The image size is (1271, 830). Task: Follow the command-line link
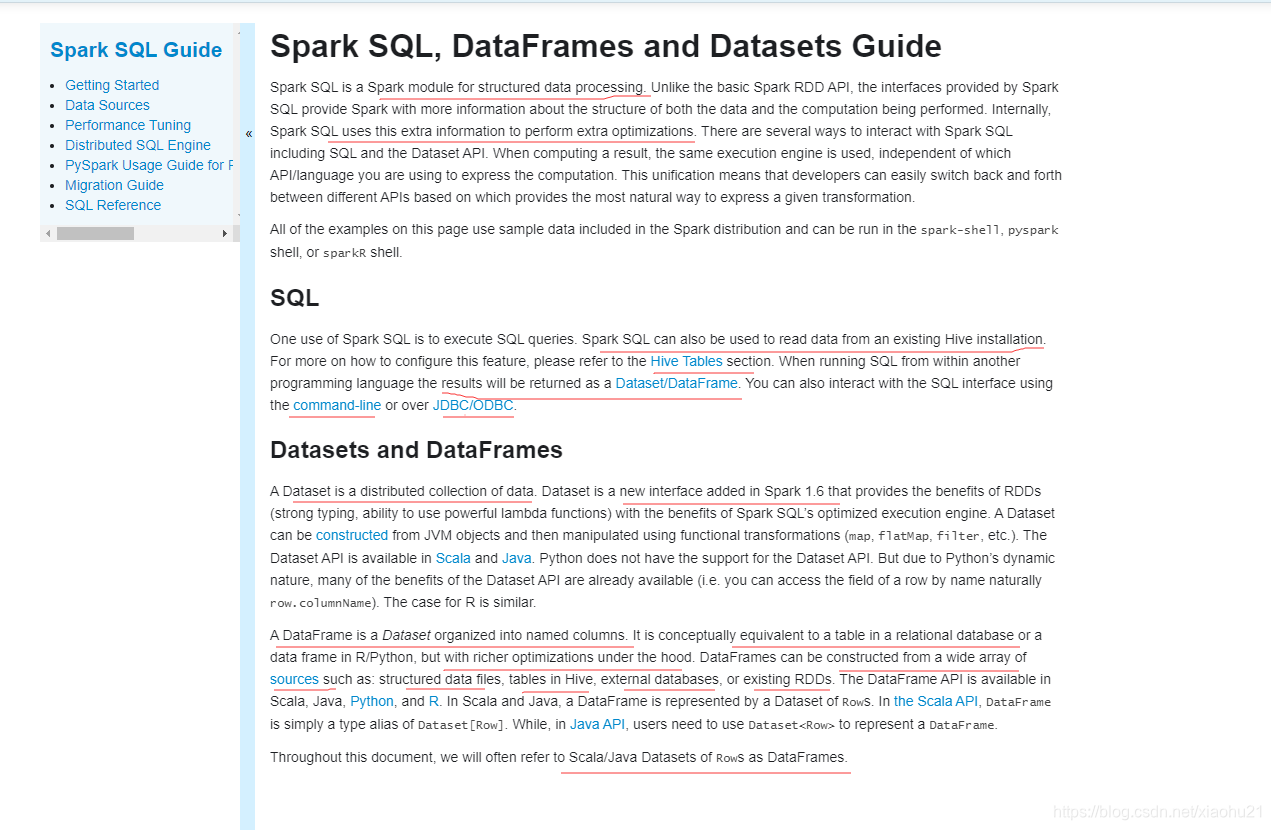click(x=337, y=405)
